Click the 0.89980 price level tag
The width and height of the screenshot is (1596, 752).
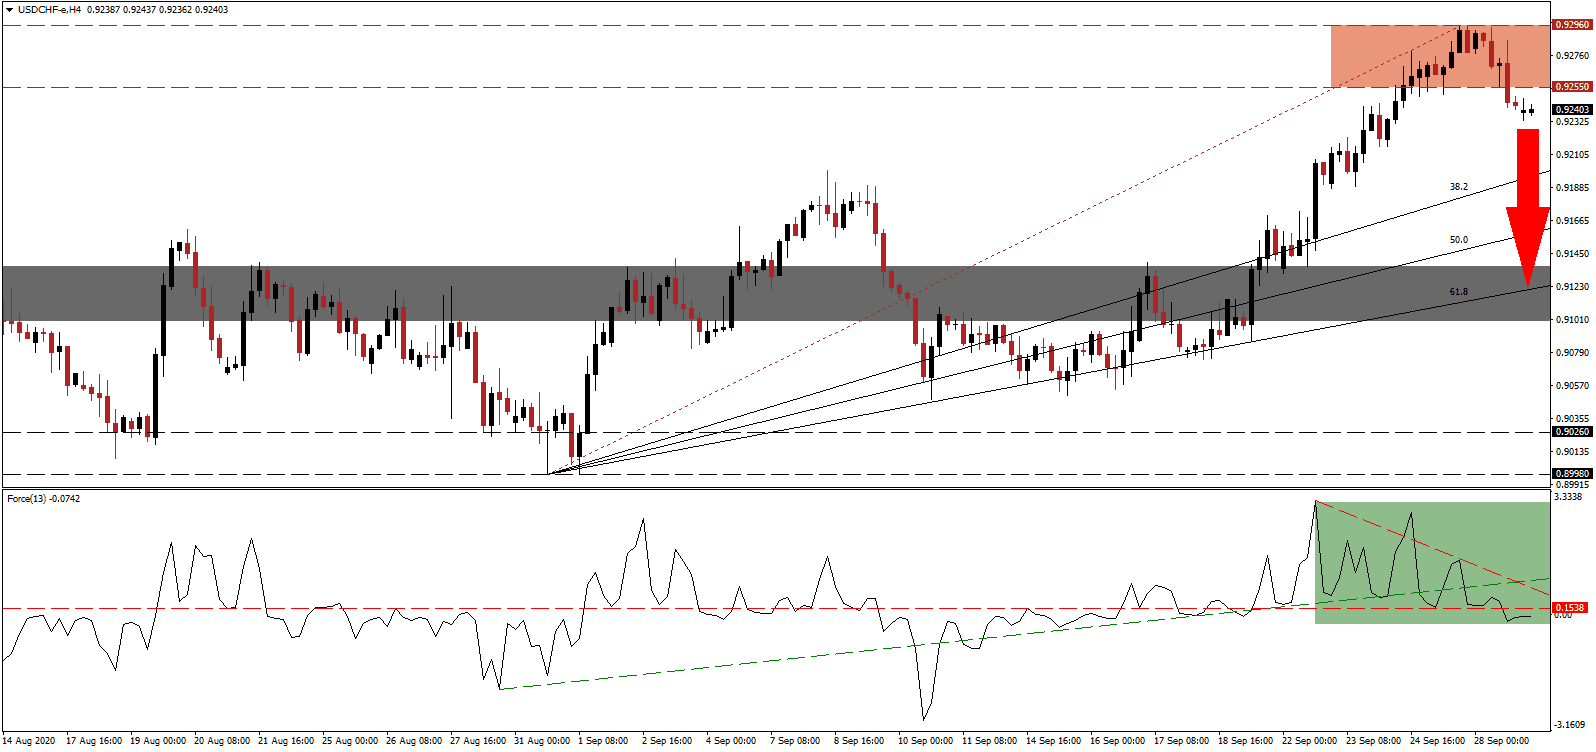point(1571,474)
